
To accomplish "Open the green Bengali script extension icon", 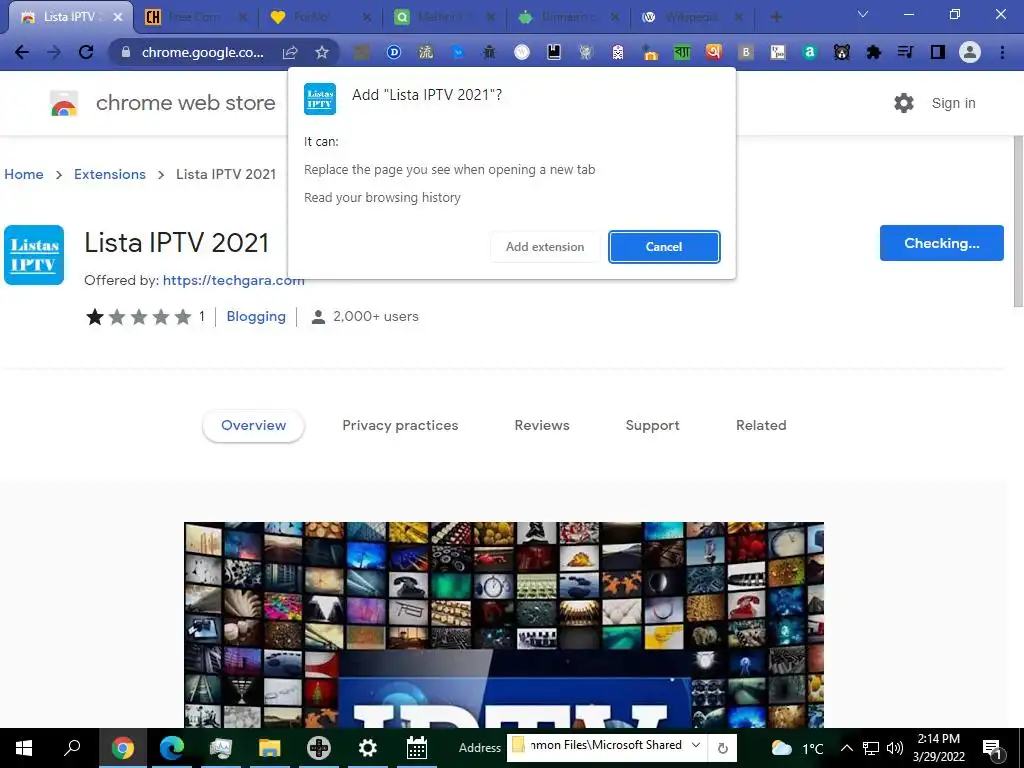I will (682, 52).
